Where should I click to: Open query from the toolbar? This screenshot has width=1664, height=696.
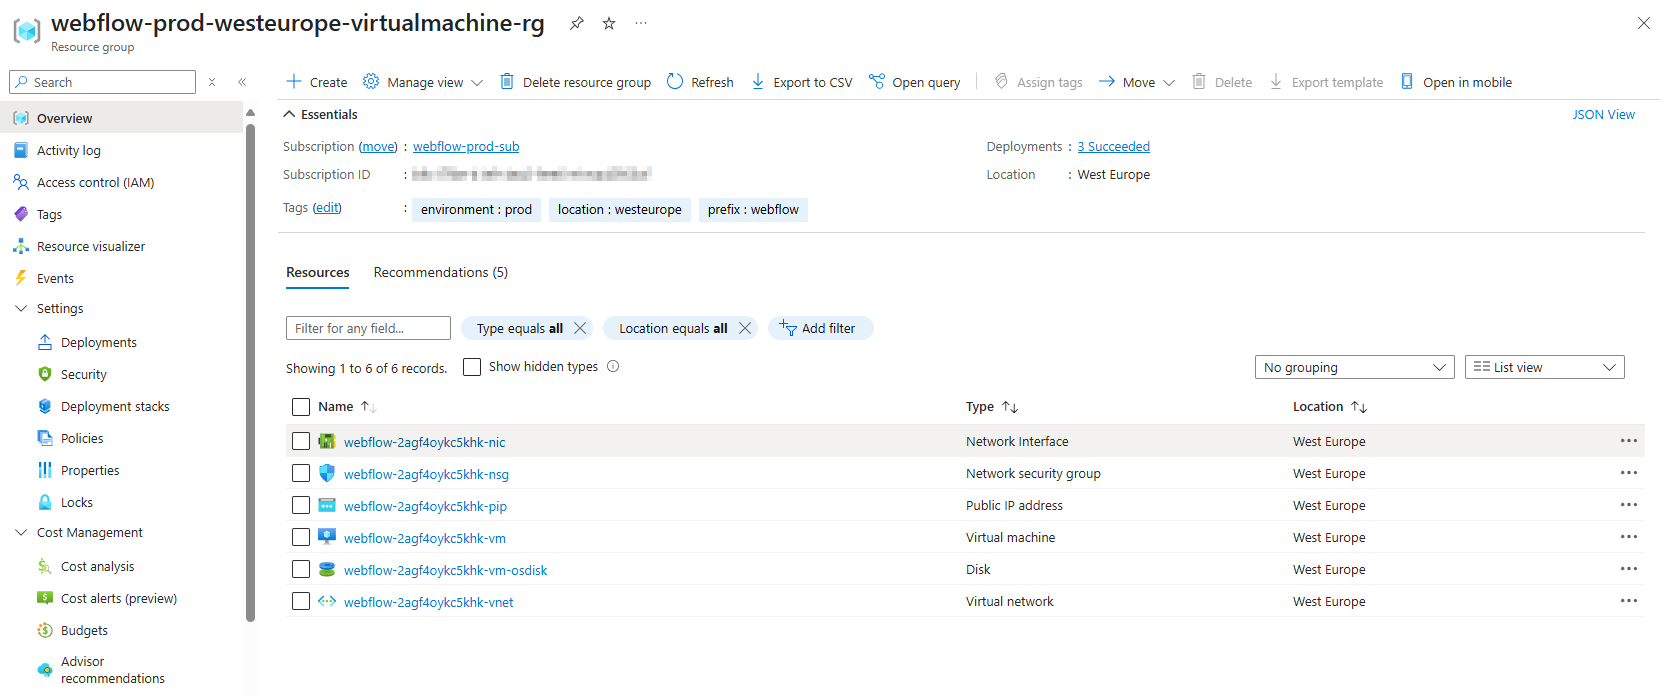(914, 82)
